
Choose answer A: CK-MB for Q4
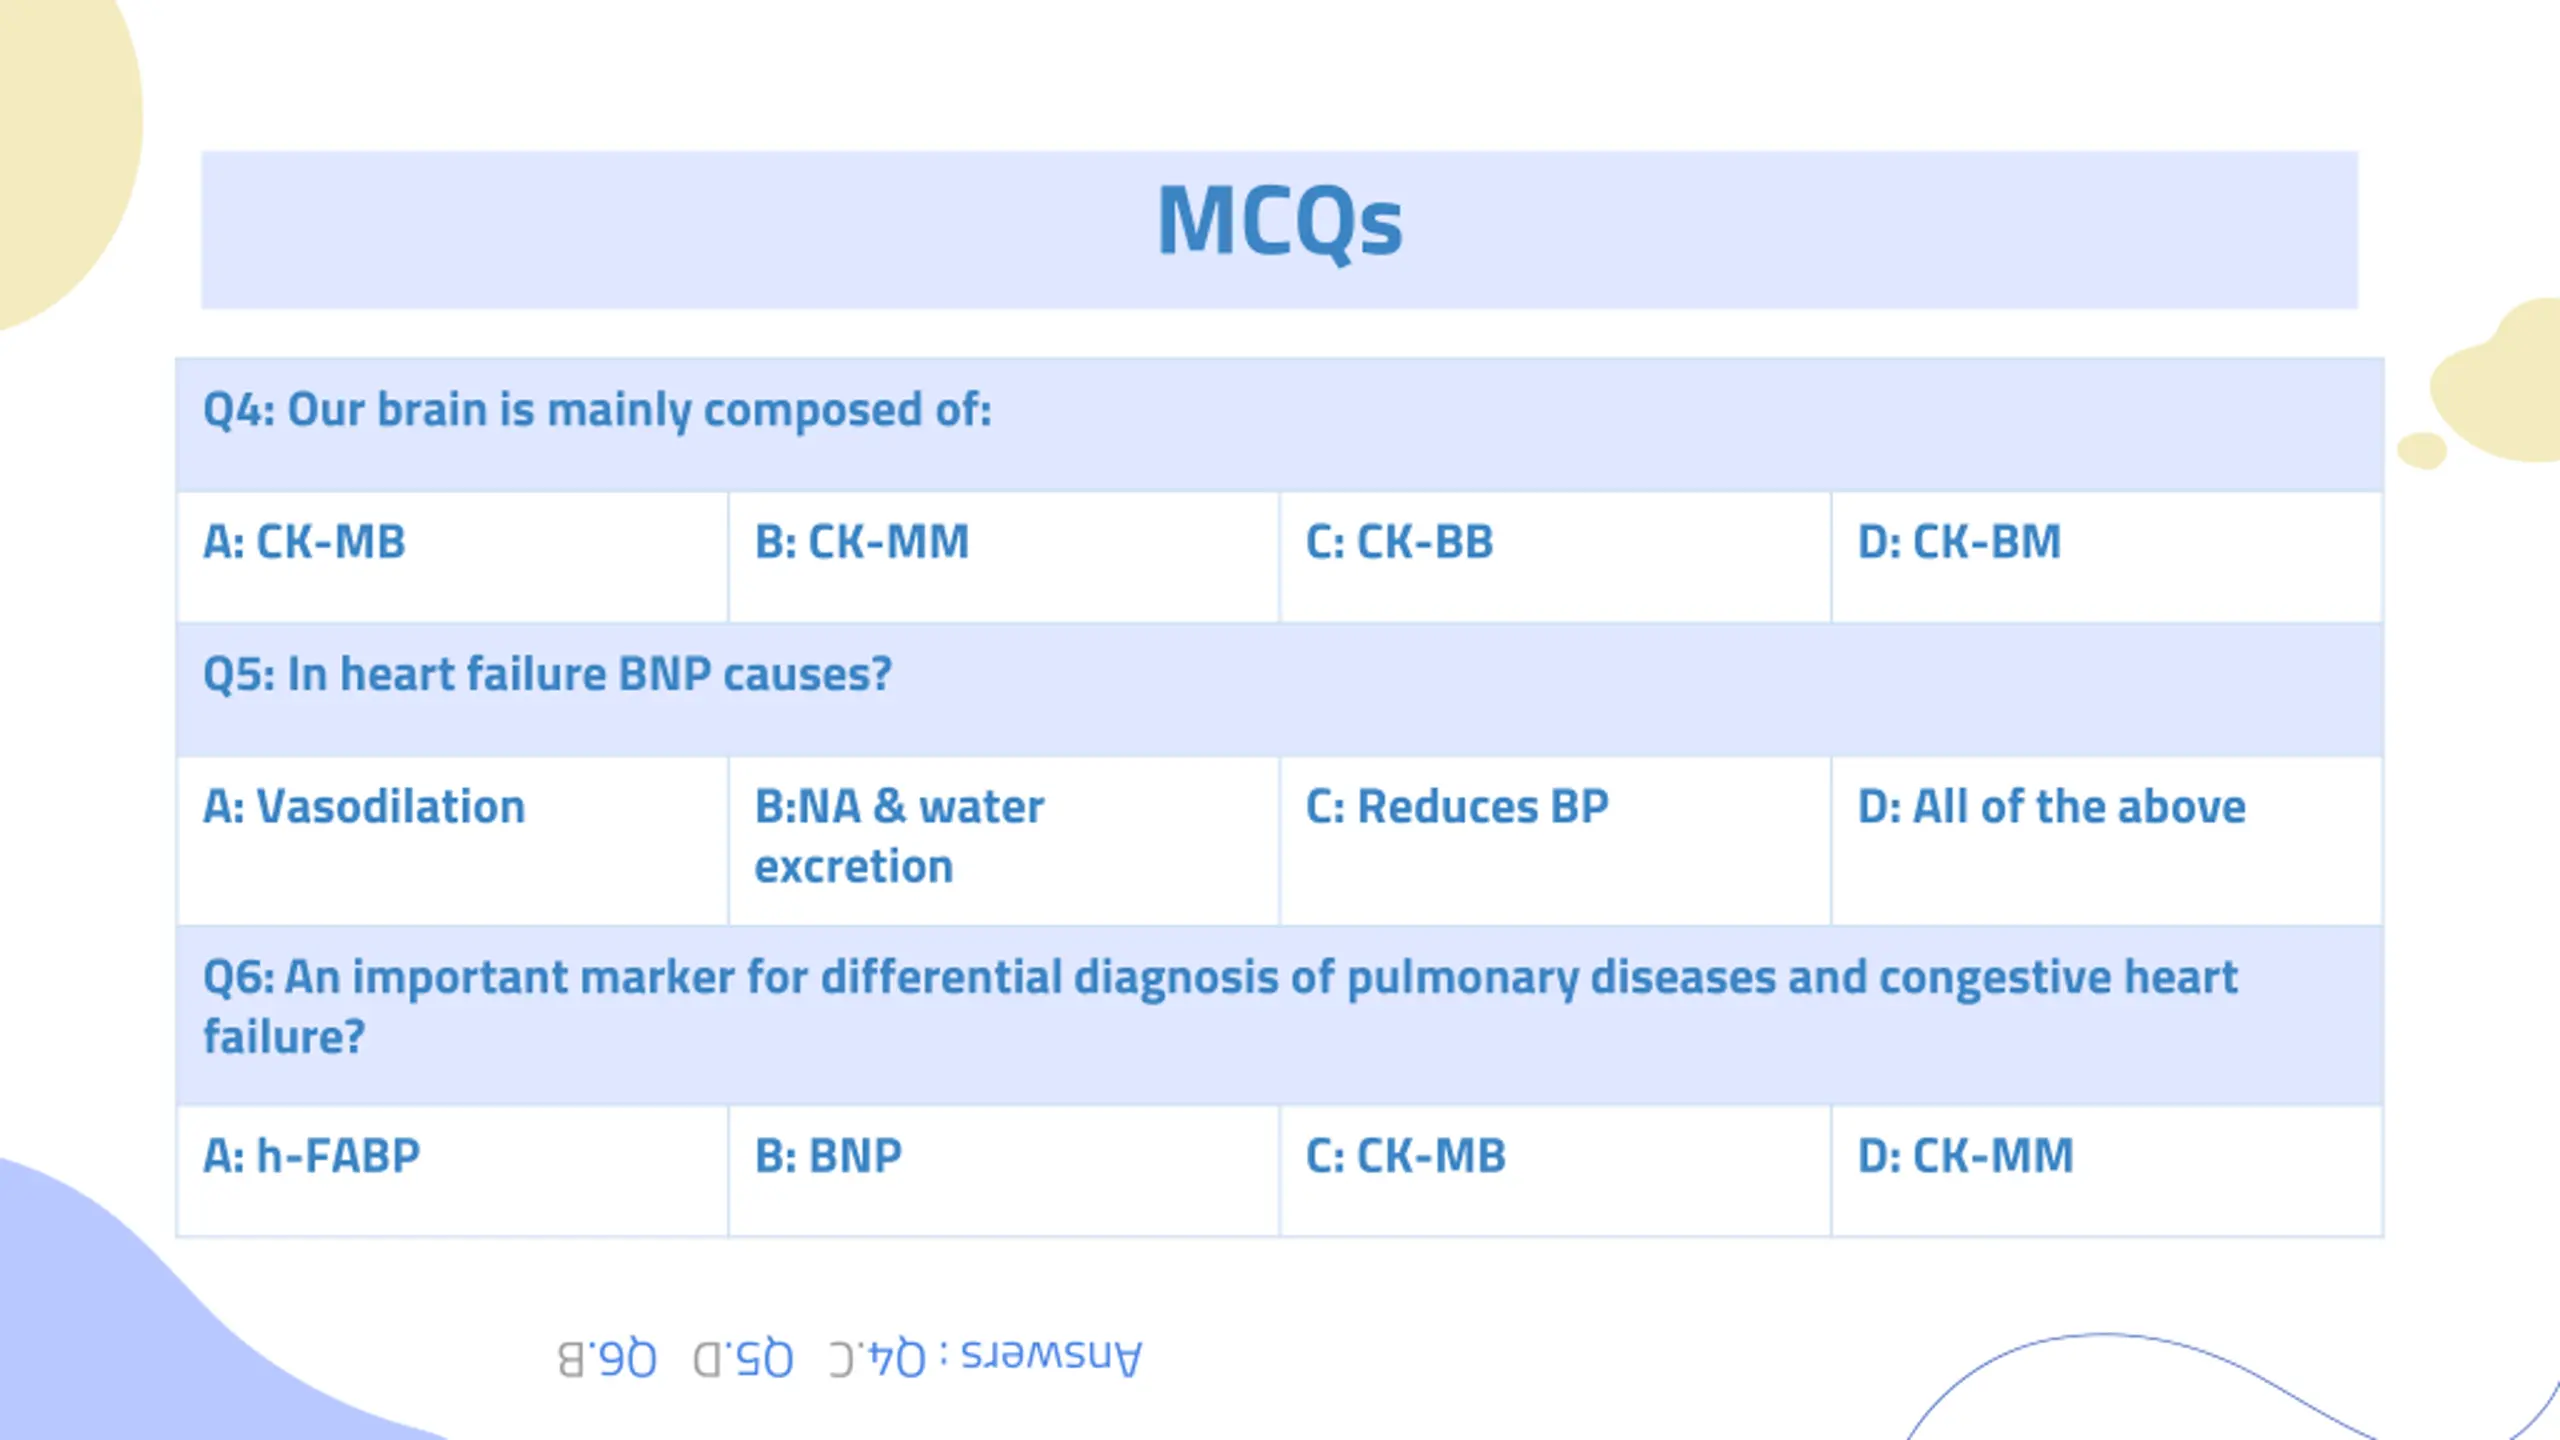click(304, 542)
